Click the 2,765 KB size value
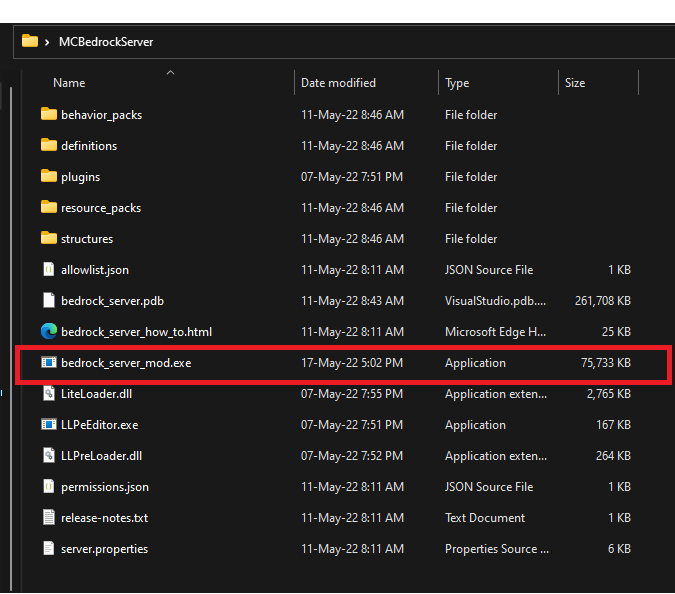675x594 pixels. tap(609, 394)
